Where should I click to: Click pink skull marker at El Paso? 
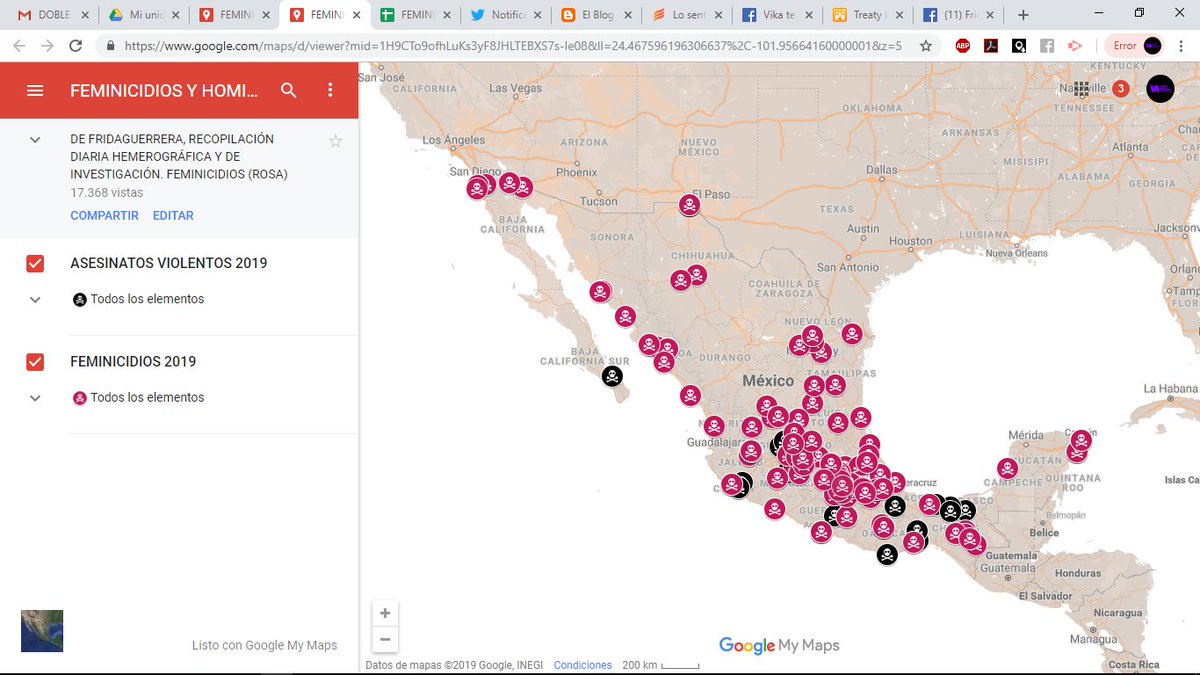pos(690,206)
